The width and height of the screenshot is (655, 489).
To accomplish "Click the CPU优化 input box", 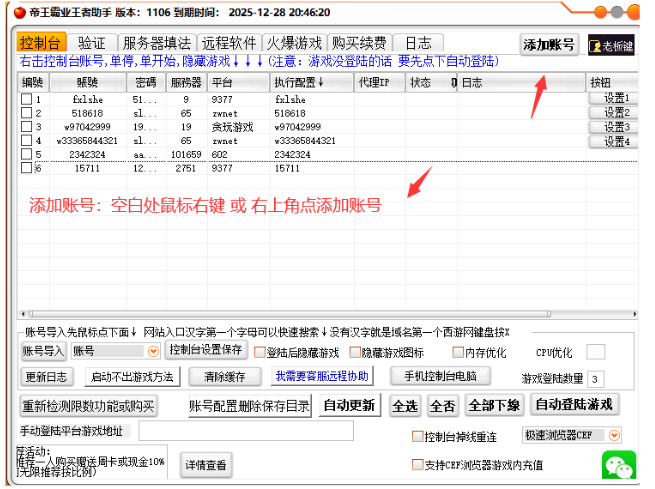I will pyautogui.click(x=595, y=352).
